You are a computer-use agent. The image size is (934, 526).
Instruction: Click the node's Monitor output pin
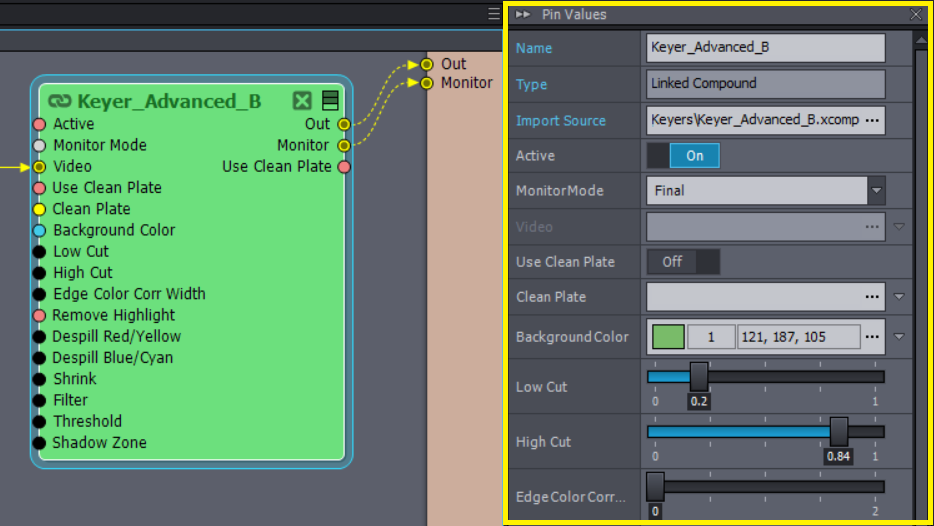point(344,145)
